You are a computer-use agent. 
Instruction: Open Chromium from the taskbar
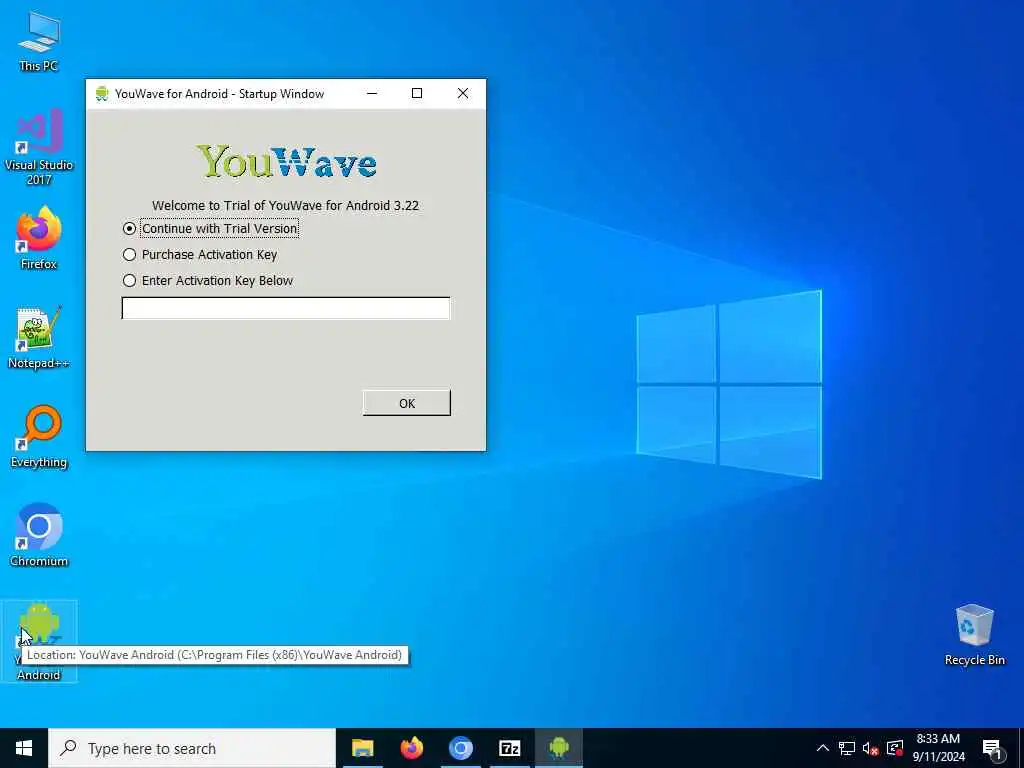[x=460, y=748]
